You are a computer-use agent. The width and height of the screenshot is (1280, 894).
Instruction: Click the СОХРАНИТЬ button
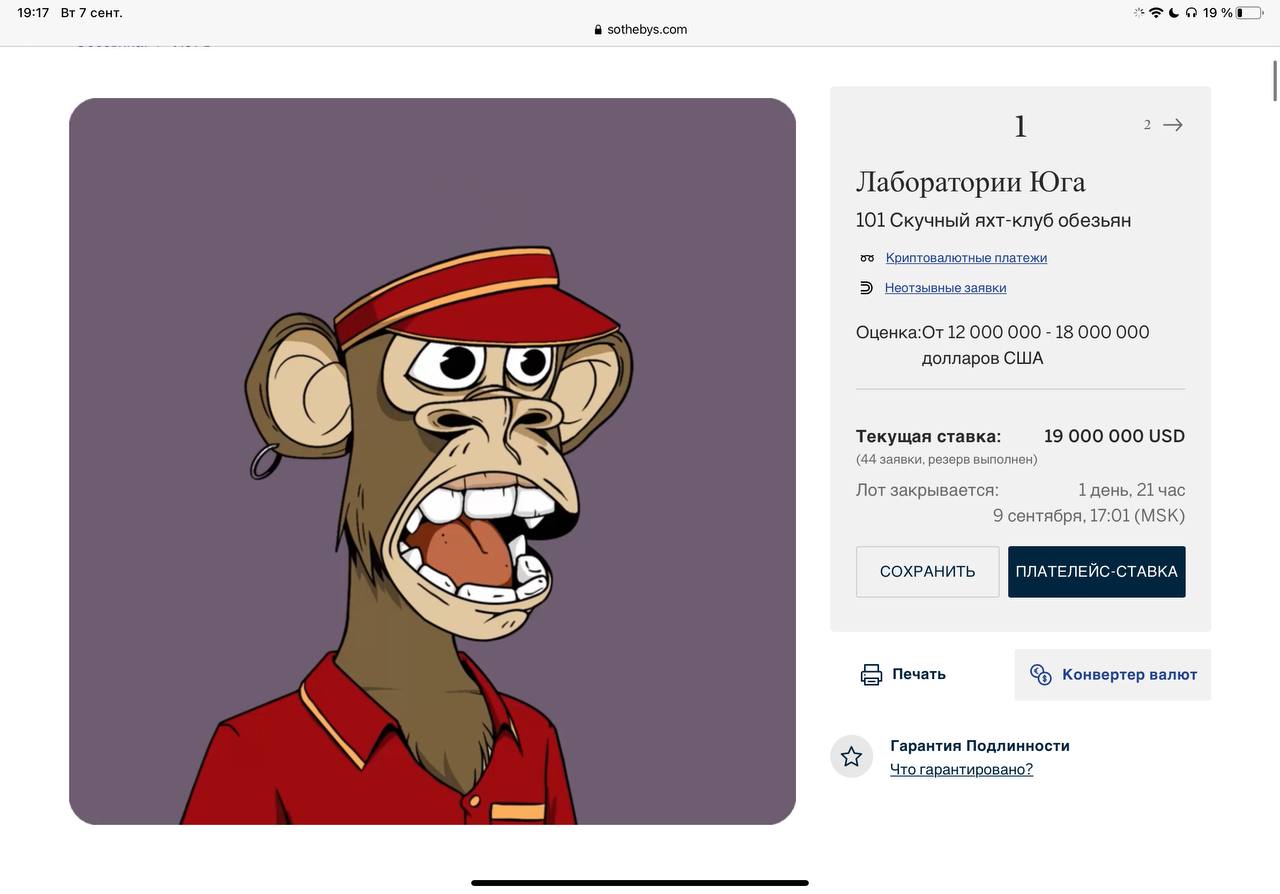[927, 572]
